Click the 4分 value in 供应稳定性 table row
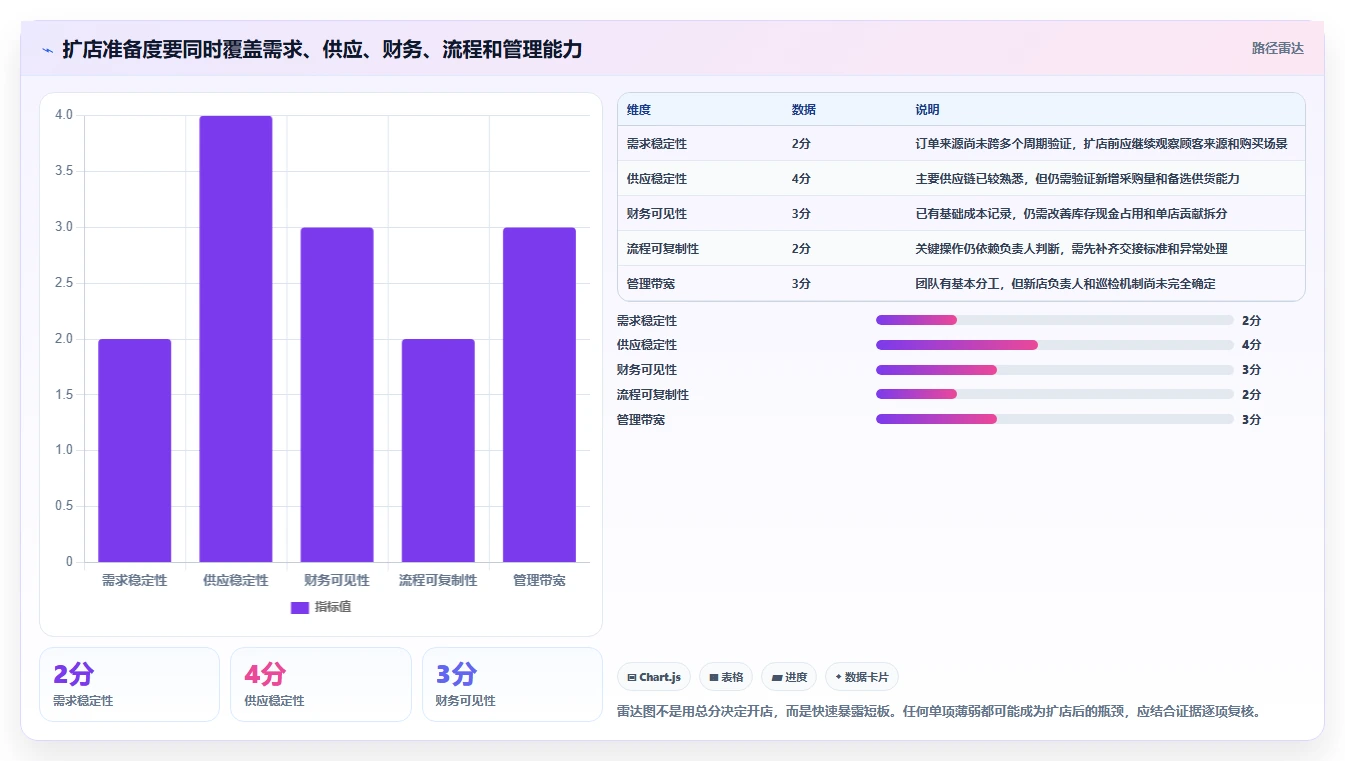Image resolution: width=1345 pixels, height=761 pixels. click(801, 179)
